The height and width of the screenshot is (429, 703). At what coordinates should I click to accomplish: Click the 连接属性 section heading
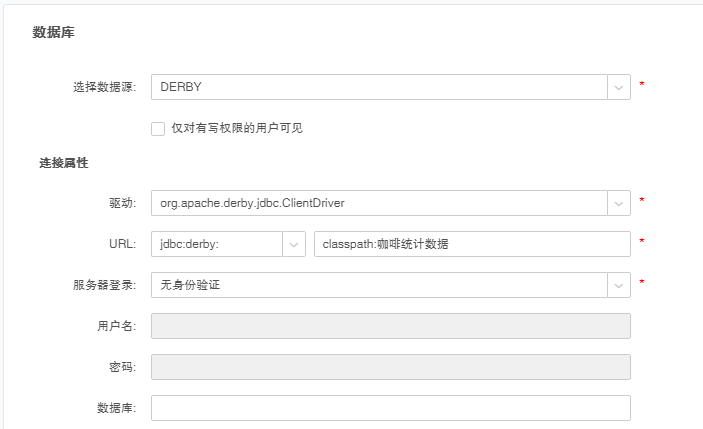click(x=64, y=163)
